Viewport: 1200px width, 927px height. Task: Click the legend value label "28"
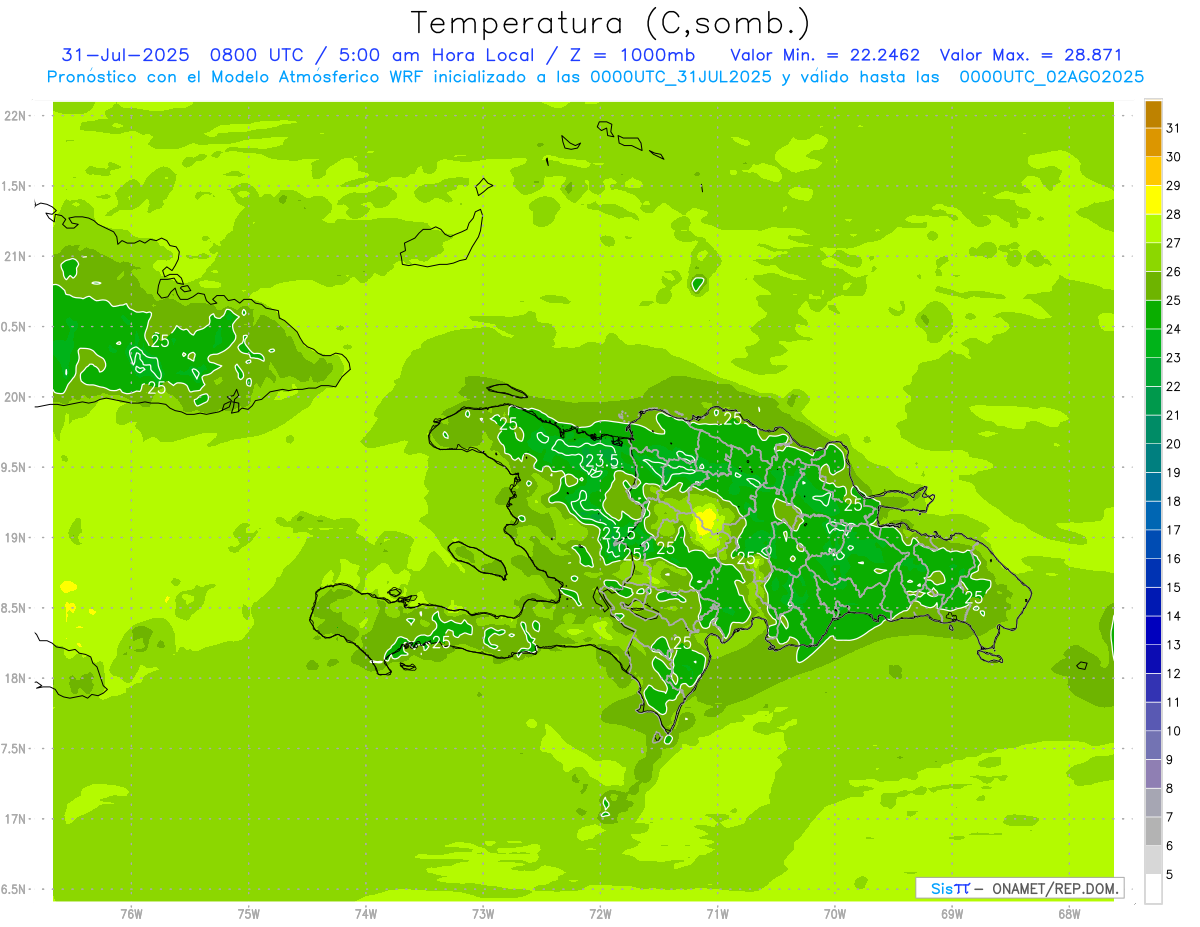pyautogui.click(x=1173, y=214)
